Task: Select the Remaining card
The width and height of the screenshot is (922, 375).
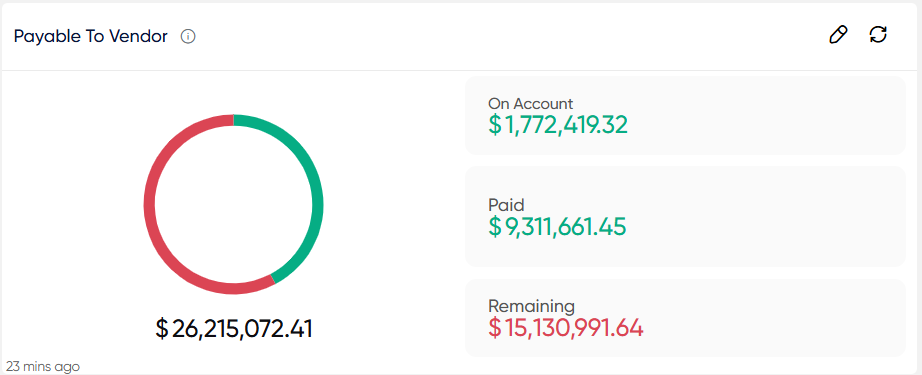Action: tap(685, 318)
